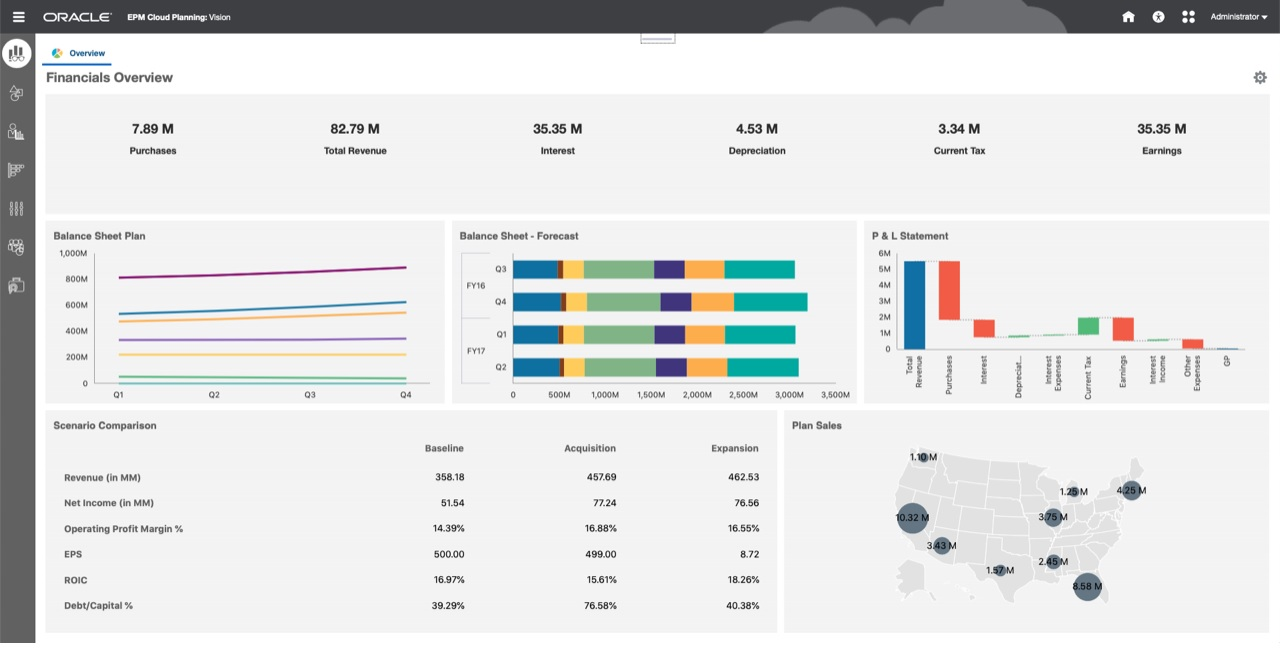The height and width of the screenshot is (648, 1280).
Task: Click the FY16 Q3 stacked bar in Balance Sheet Forecast
Action: (650, 268)
